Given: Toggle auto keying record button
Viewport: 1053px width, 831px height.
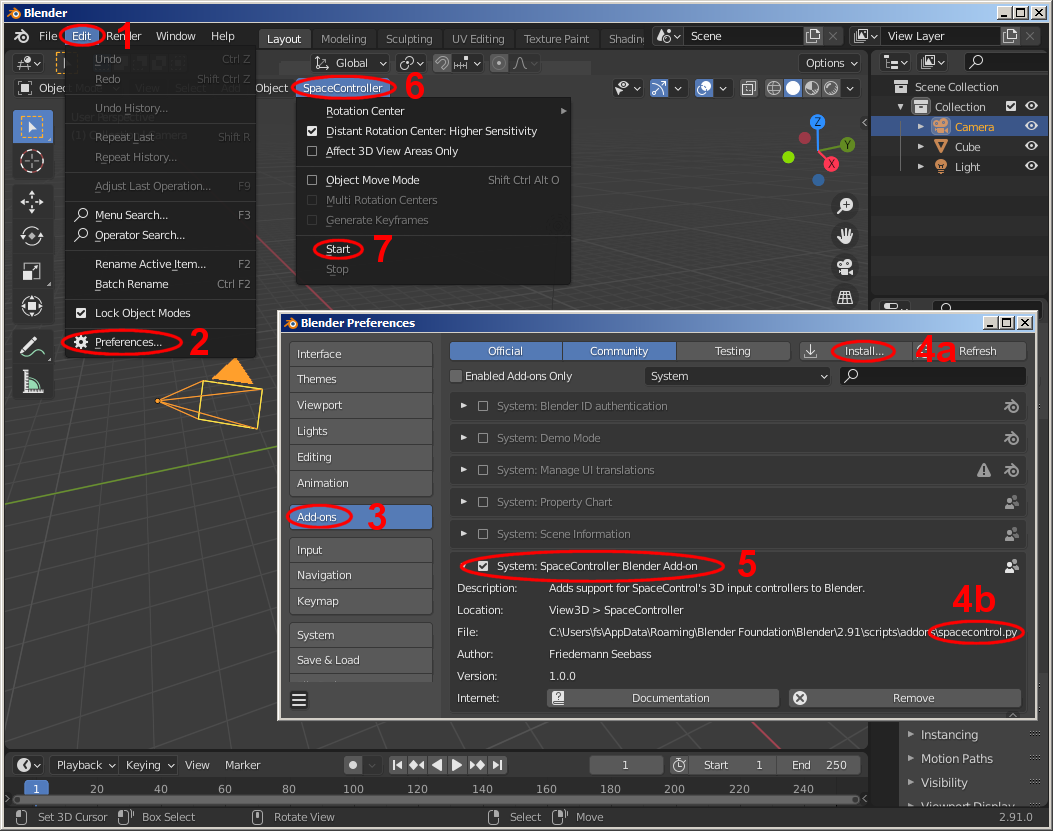Looking at the screenshot, I should (x=353, y=764).
